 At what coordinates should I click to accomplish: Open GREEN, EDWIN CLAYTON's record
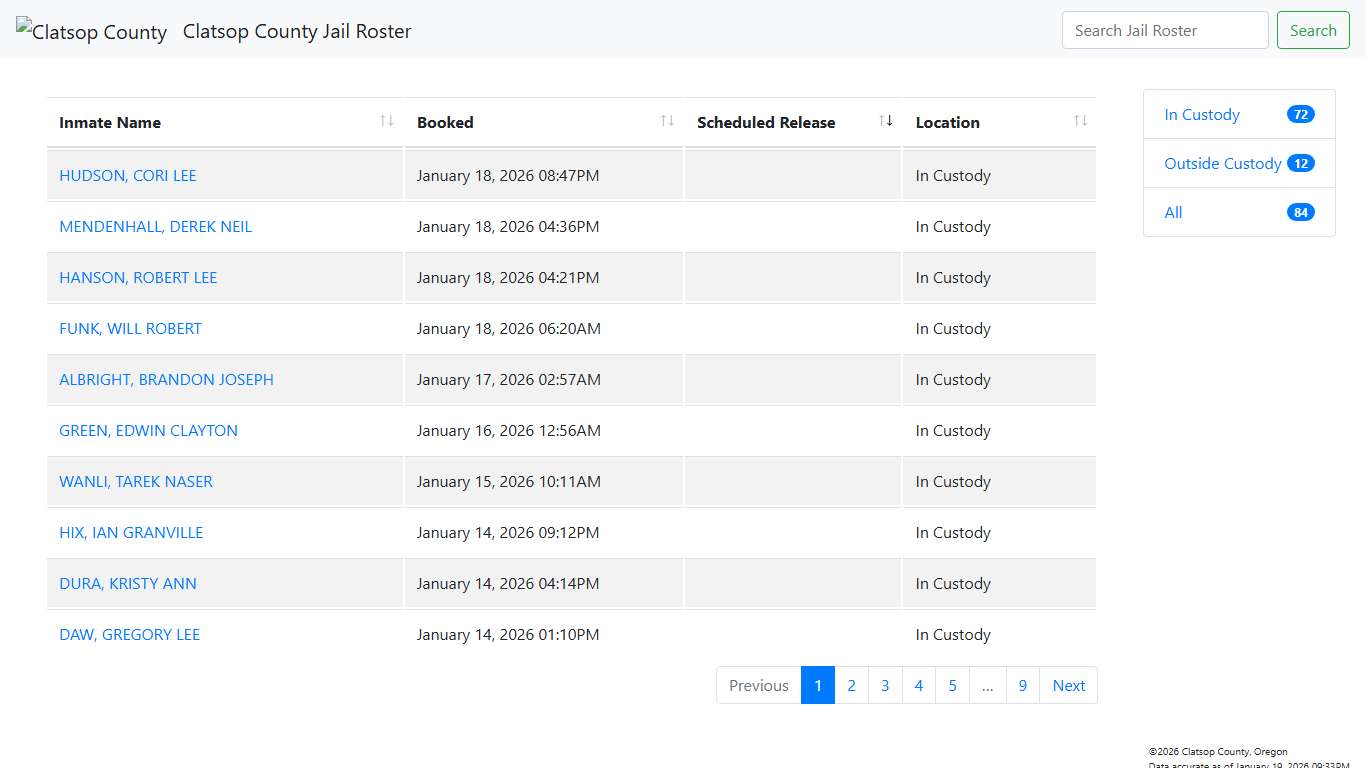(x=148, y=430)
